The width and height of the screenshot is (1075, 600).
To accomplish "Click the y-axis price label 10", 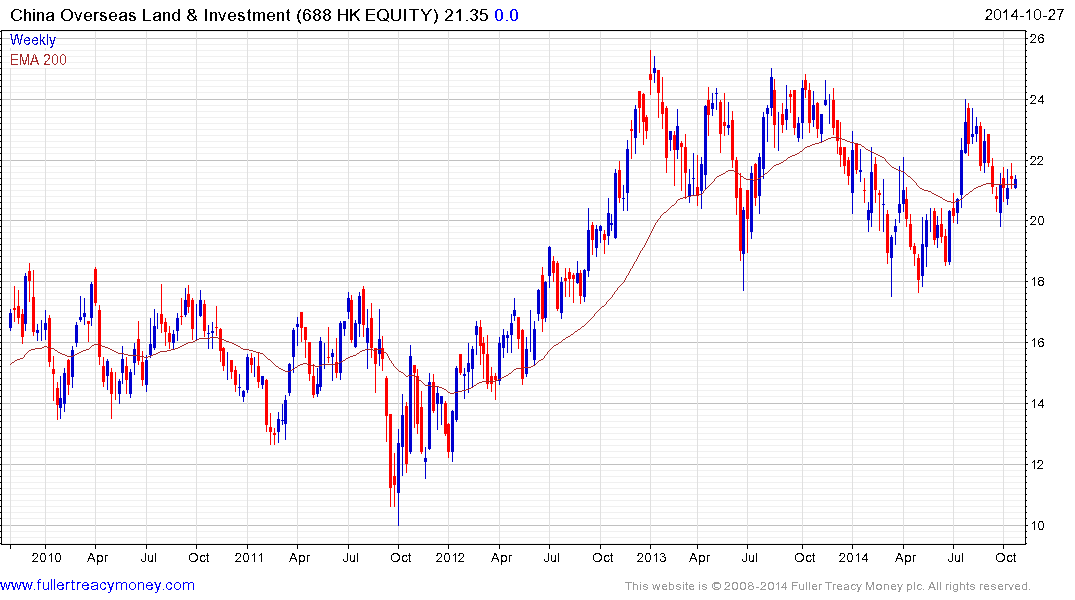I will tap(1037, 526).
